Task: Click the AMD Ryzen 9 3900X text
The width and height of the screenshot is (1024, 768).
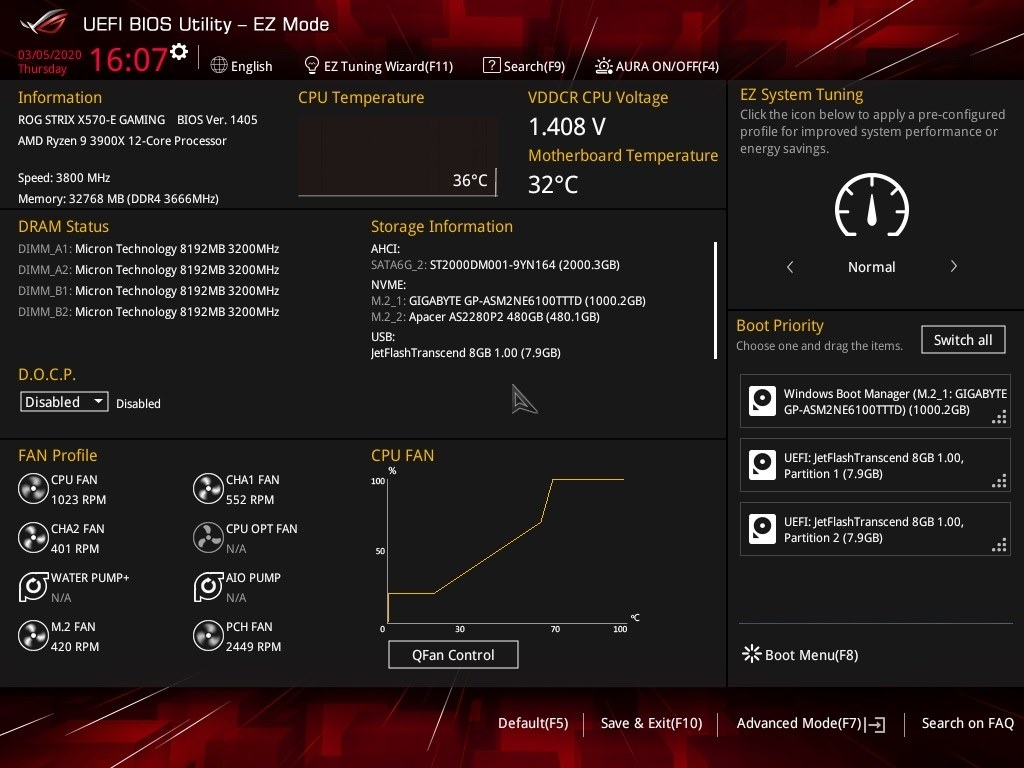Action: click(x=122, y=140)
